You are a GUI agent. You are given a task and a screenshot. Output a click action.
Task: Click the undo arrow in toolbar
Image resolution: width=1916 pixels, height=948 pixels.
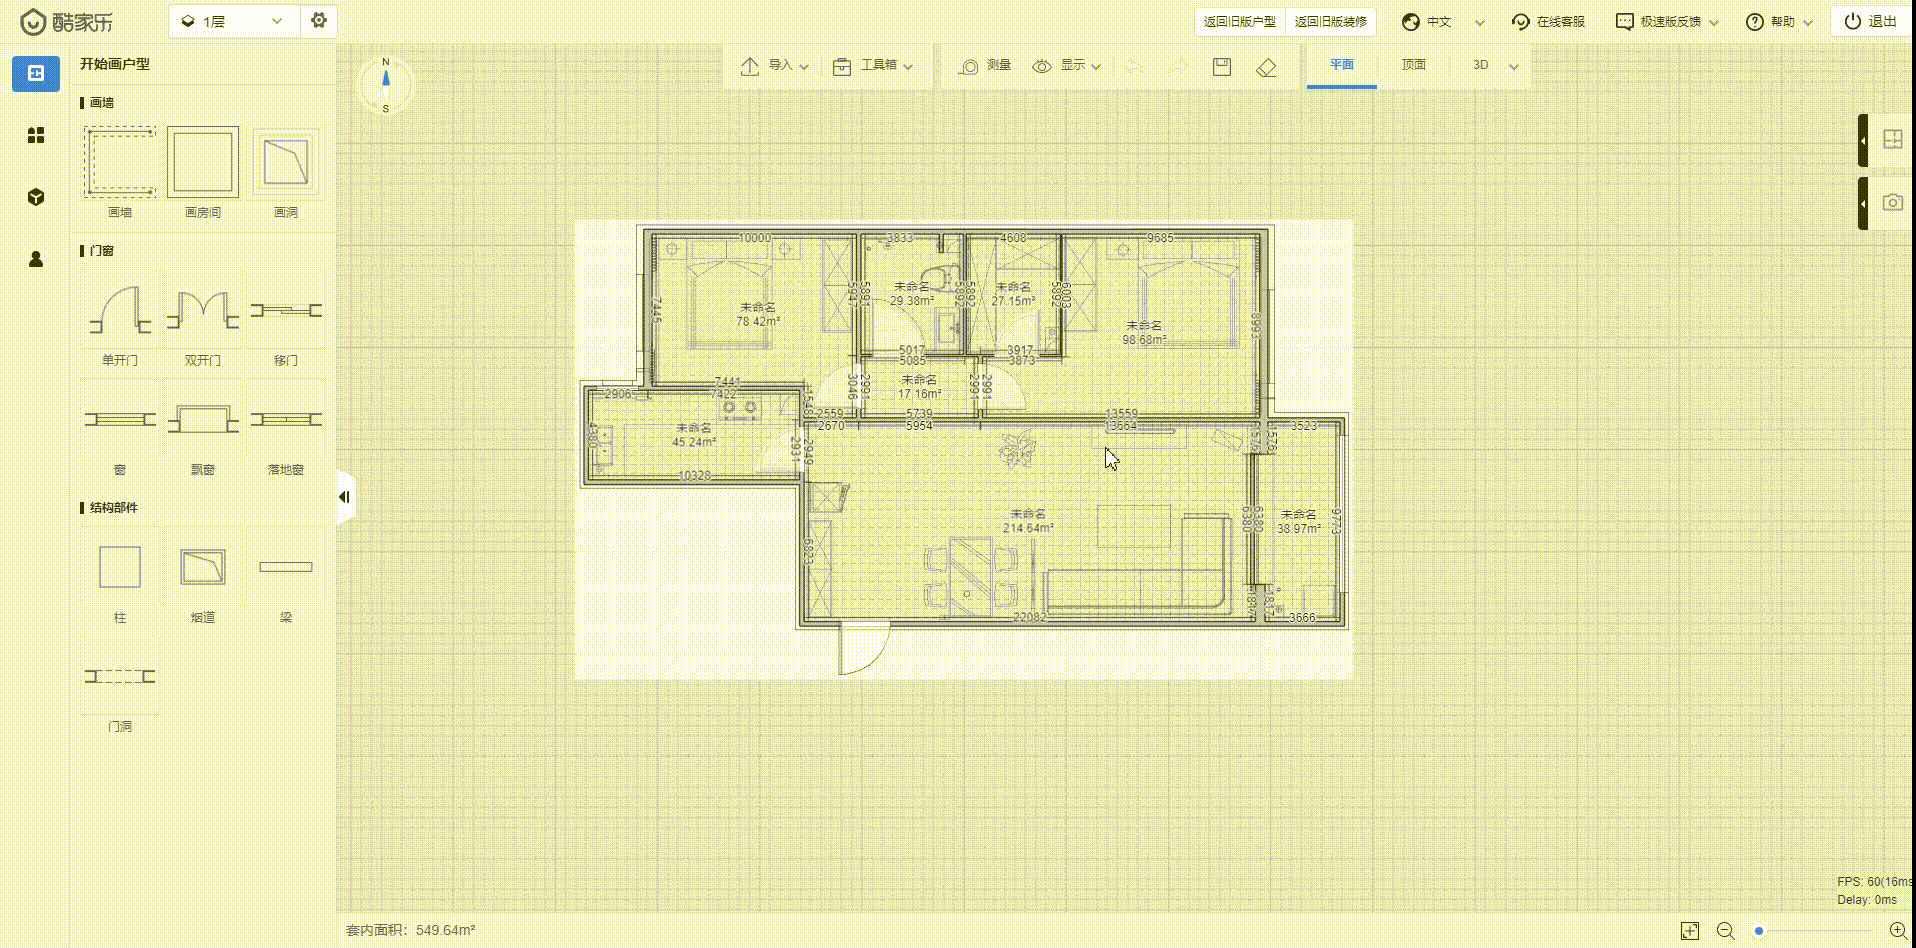(1134, 66)
